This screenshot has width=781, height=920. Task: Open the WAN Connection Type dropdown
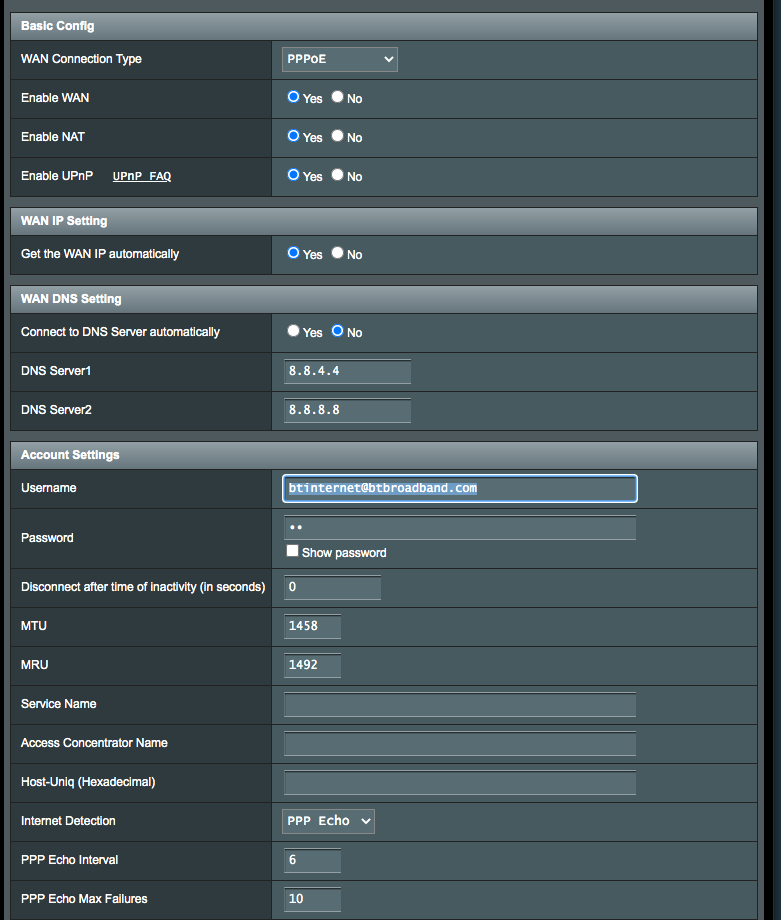click(340, 59)
